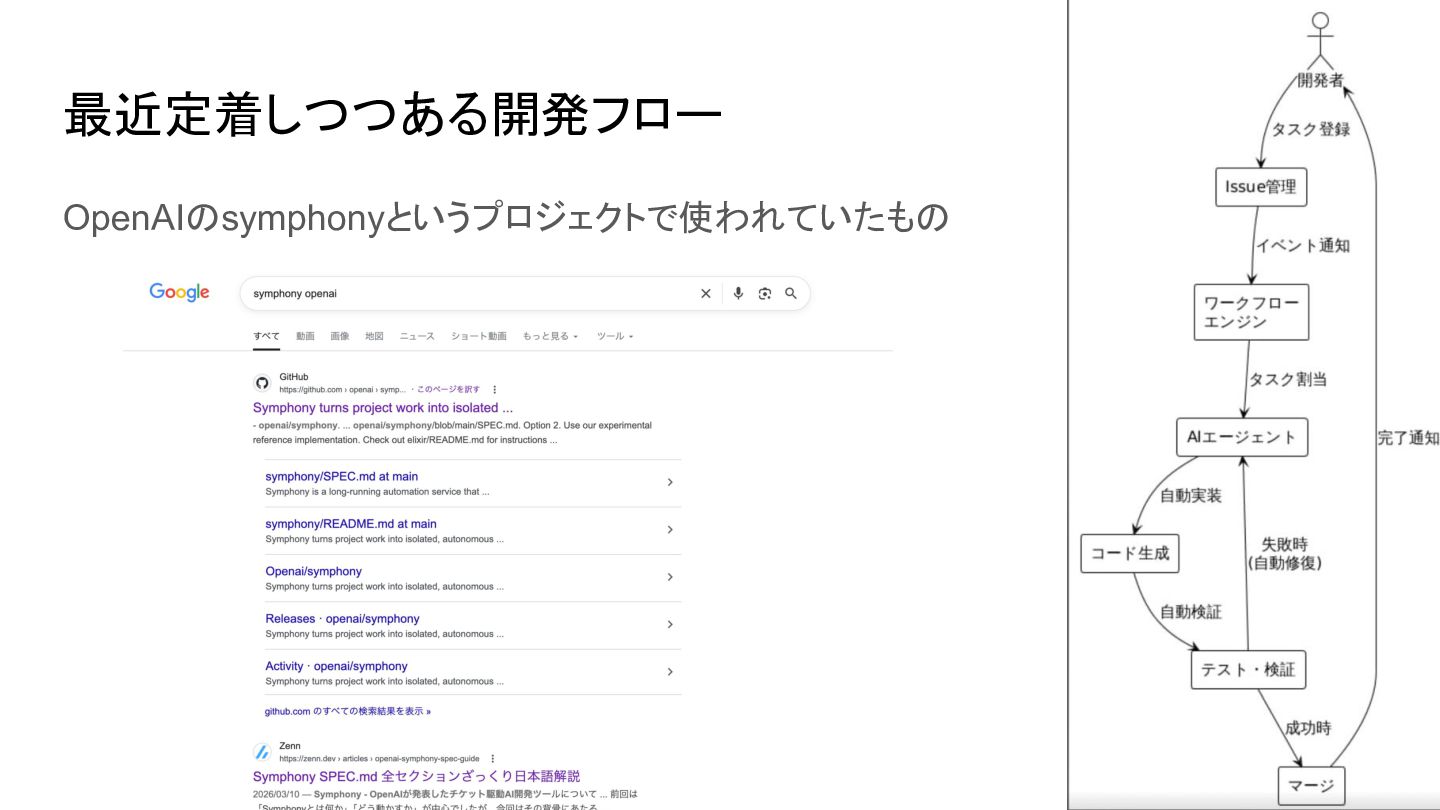This screenshot has width=1440, height=810.
Task: Click the 'Issue管理' box in diagram
Action: (x=1261, y=187)
